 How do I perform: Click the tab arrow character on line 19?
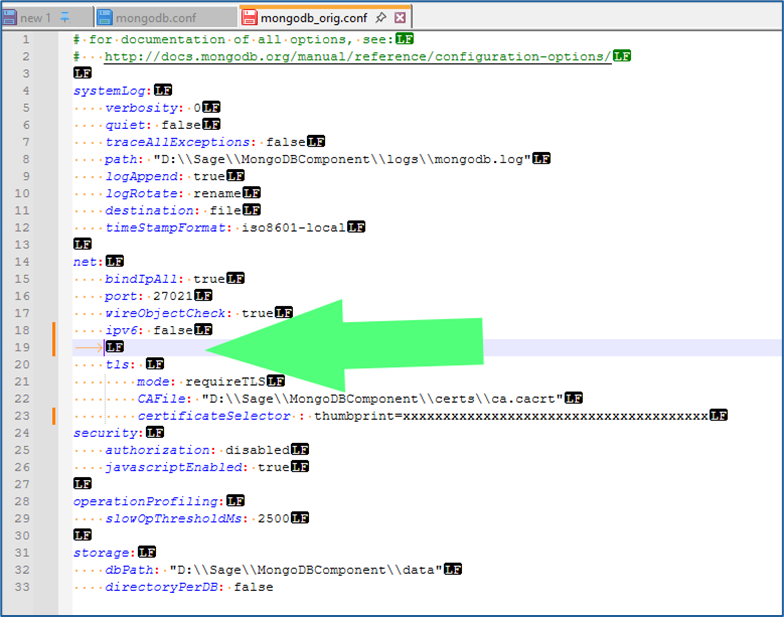88,347
